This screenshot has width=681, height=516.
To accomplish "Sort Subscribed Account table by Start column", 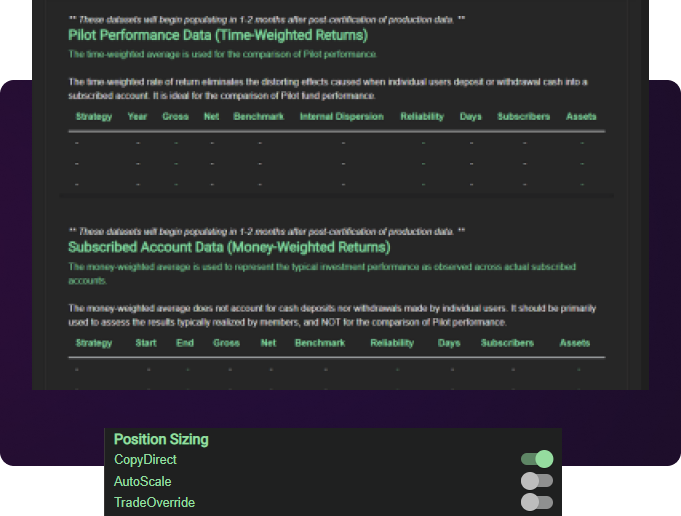I will (x=146, y=343).
